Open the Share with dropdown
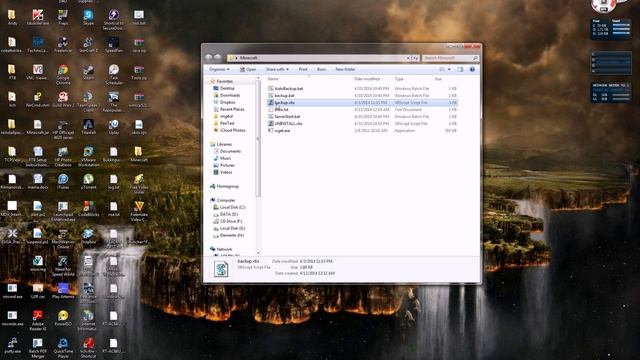 click(x=277, y=69)
